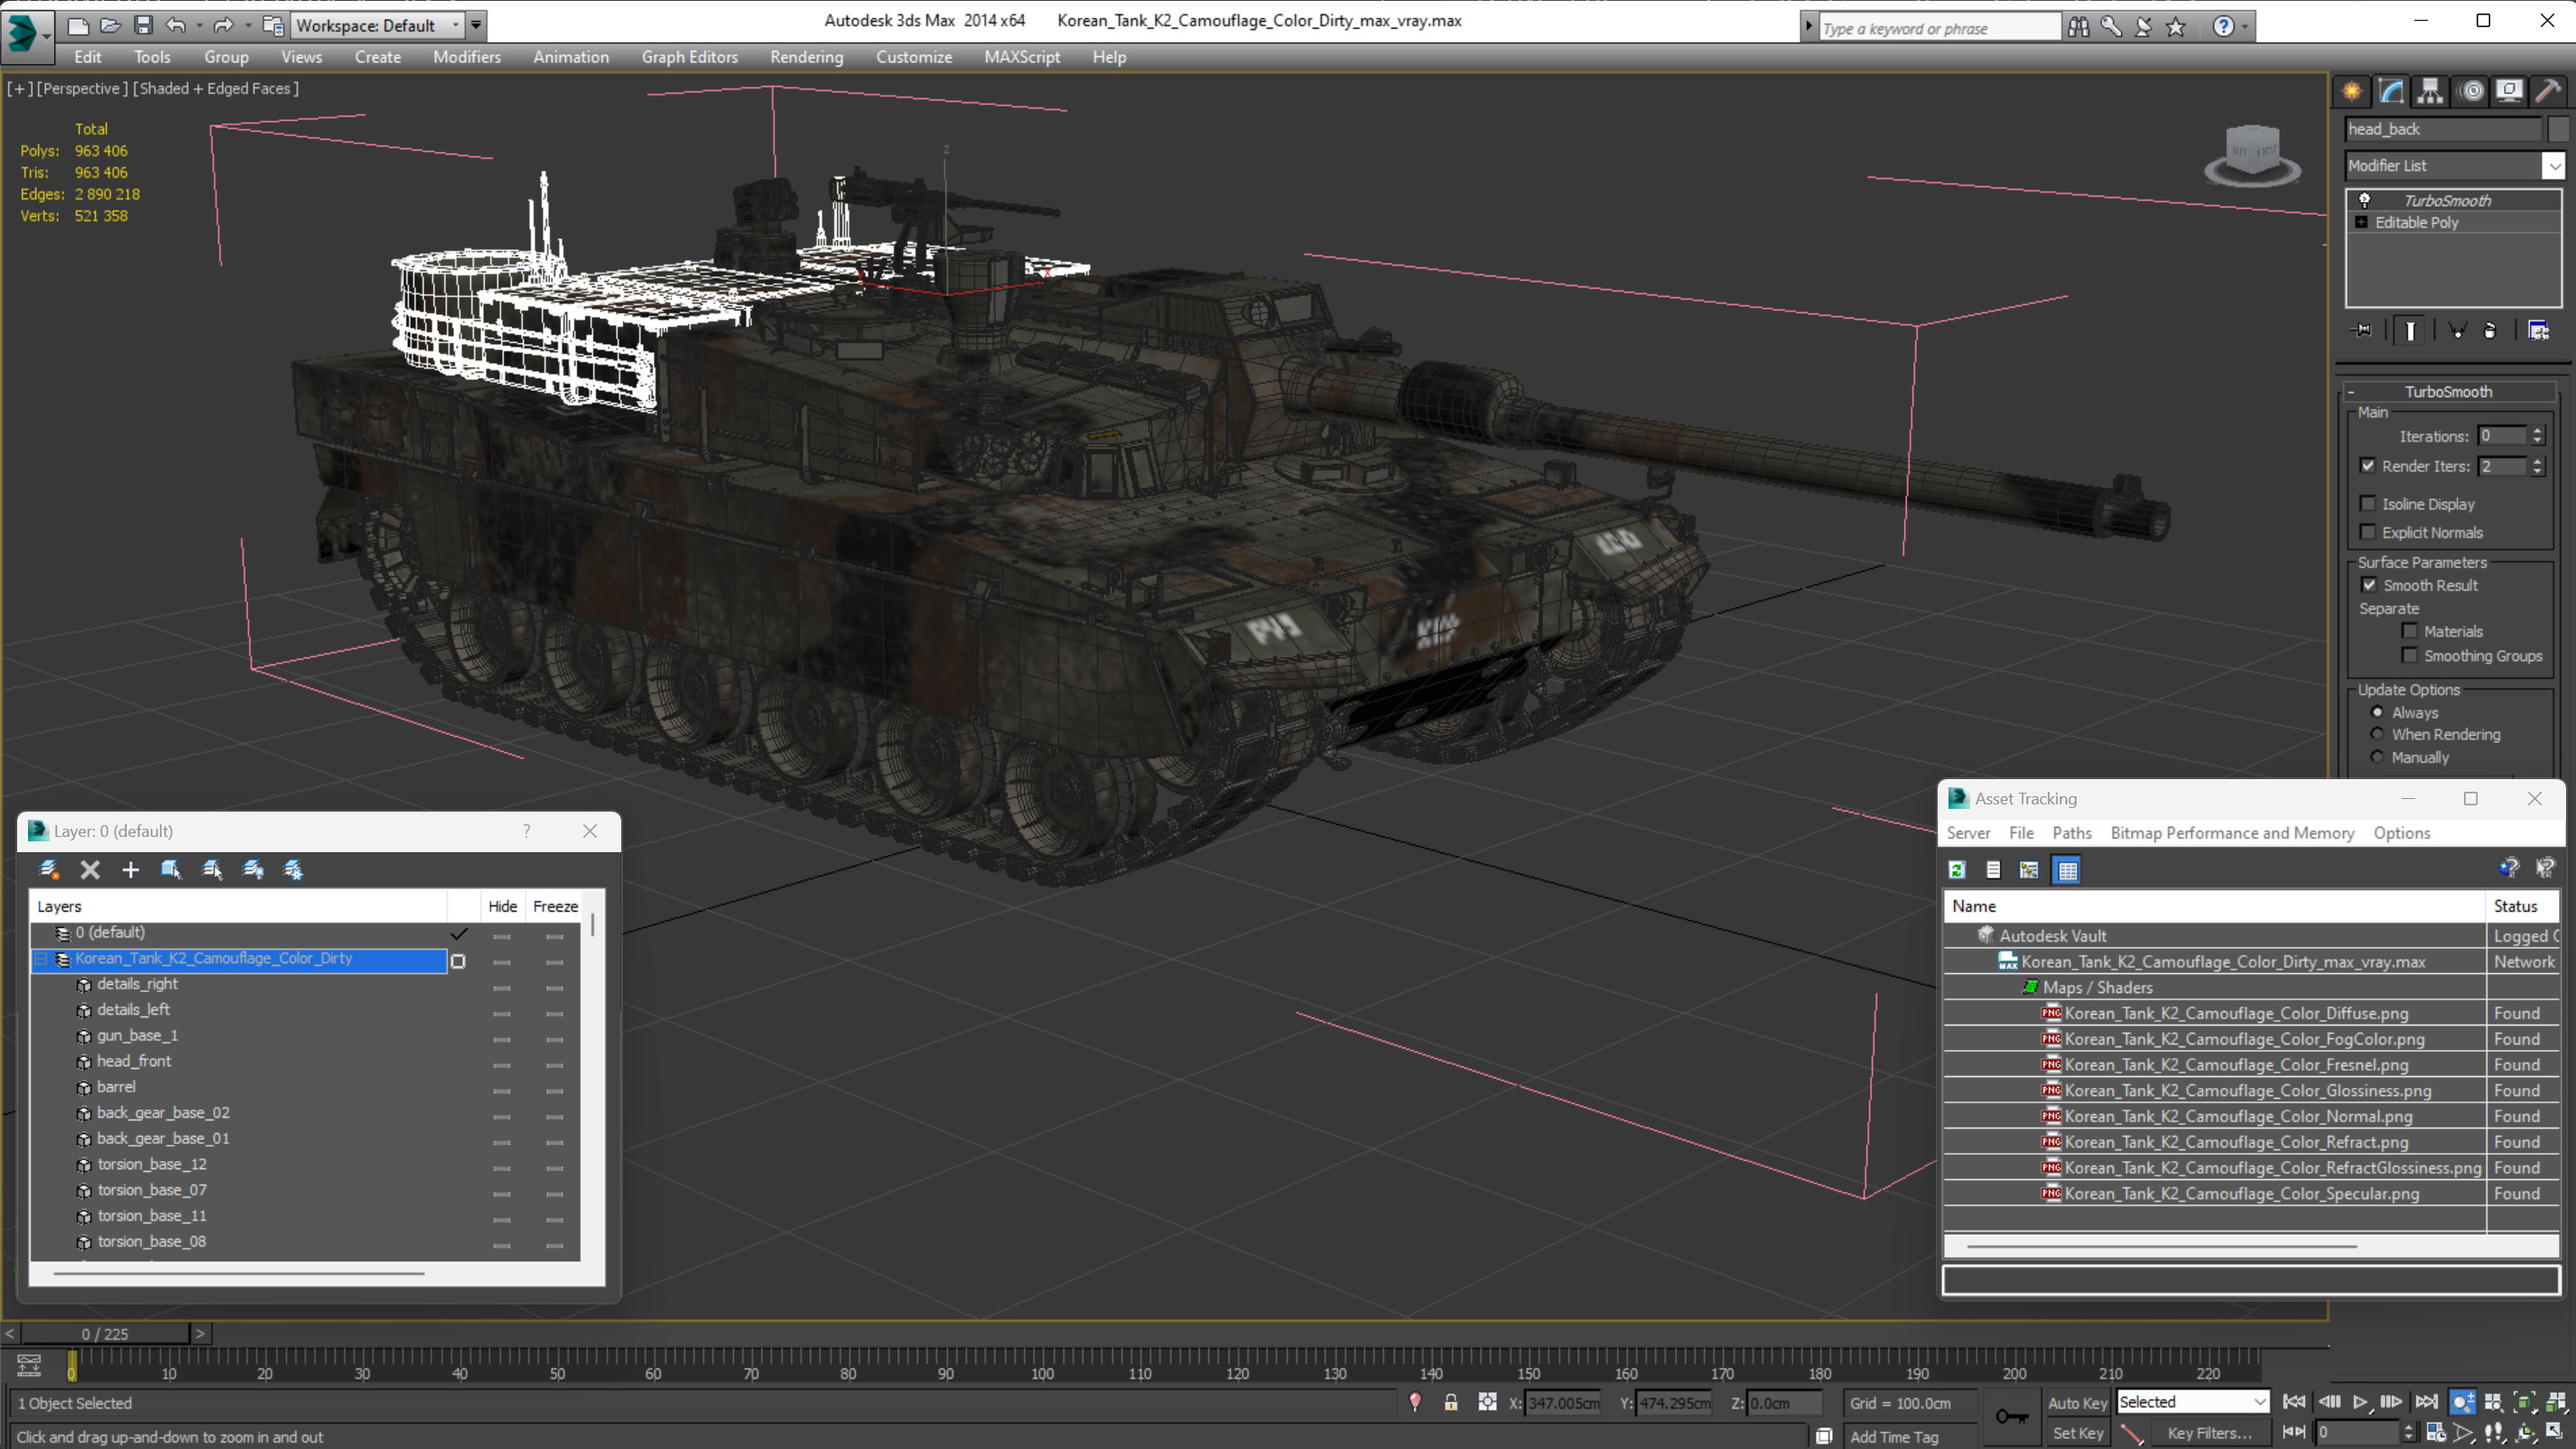The image size is (2576, 1449).
Task: Enable Separate by Smoothing Groups checkbox
Action: click(2410, 656)
